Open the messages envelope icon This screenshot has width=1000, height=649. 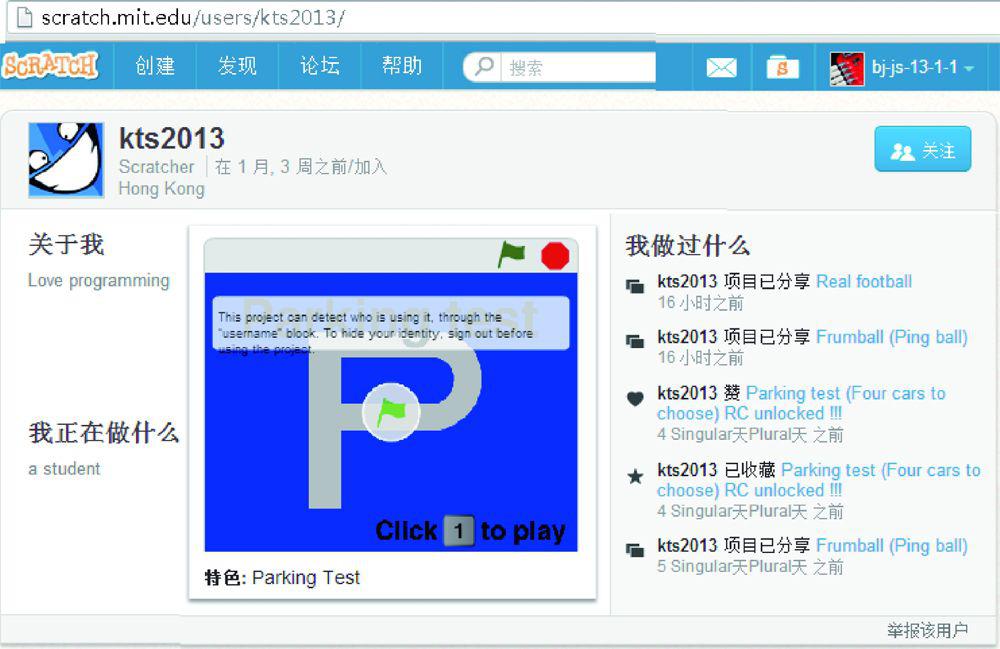(x=722, y=67)
